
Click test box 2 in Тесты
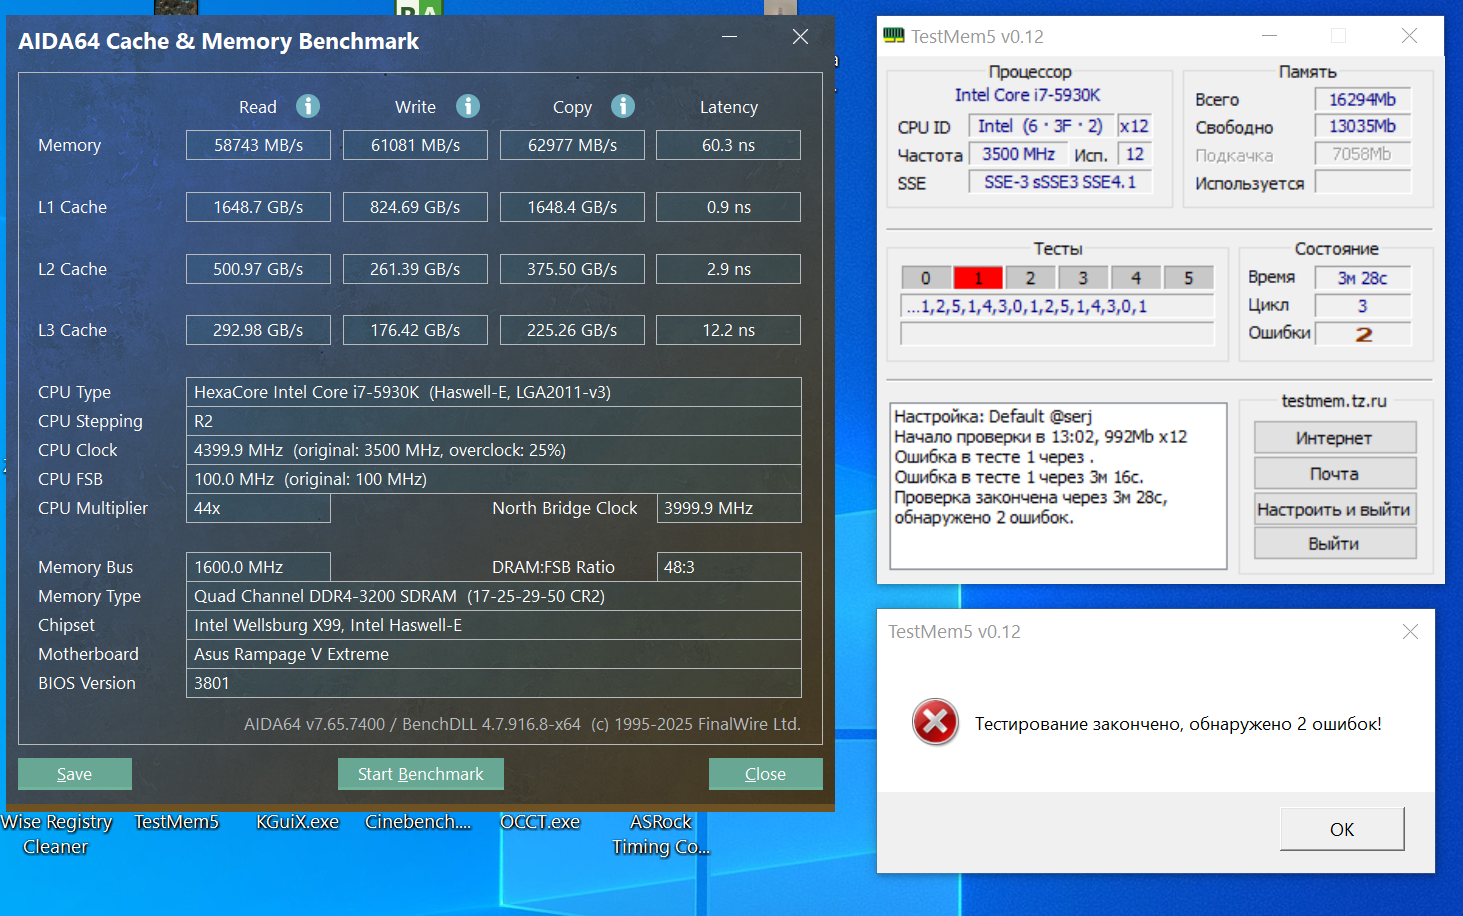tap(1031, 278)
